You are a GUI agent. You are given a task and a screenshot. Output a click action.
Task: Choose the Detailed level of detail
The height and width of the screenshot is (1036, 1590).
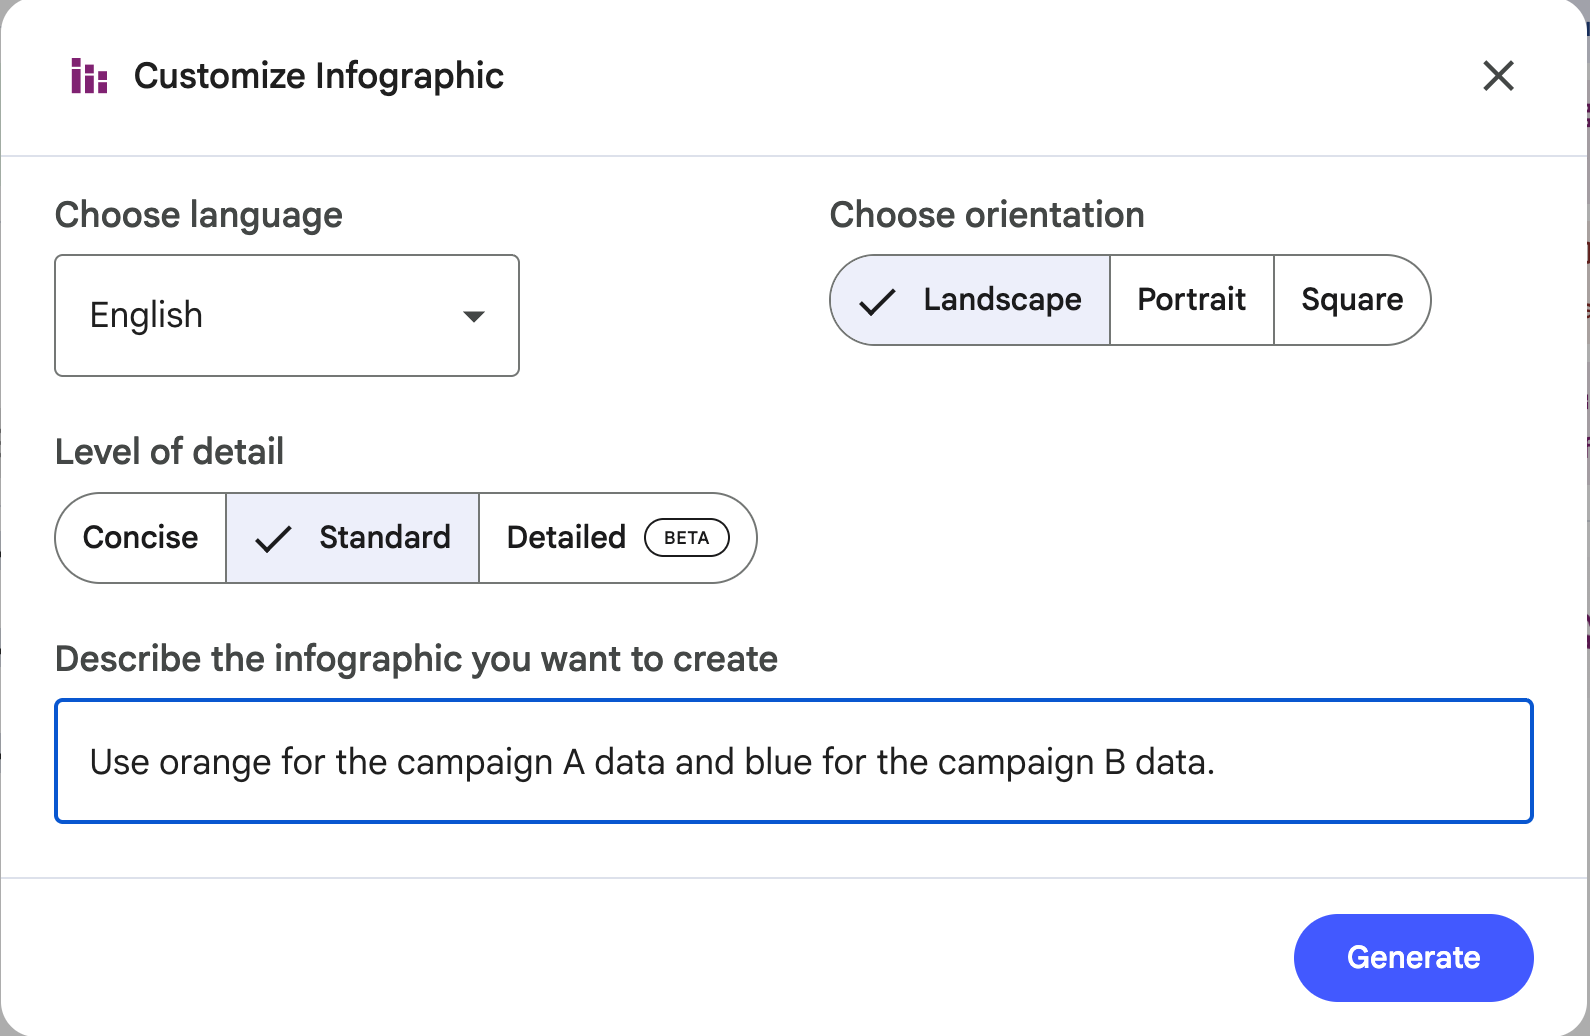click(x=566, y=538)
